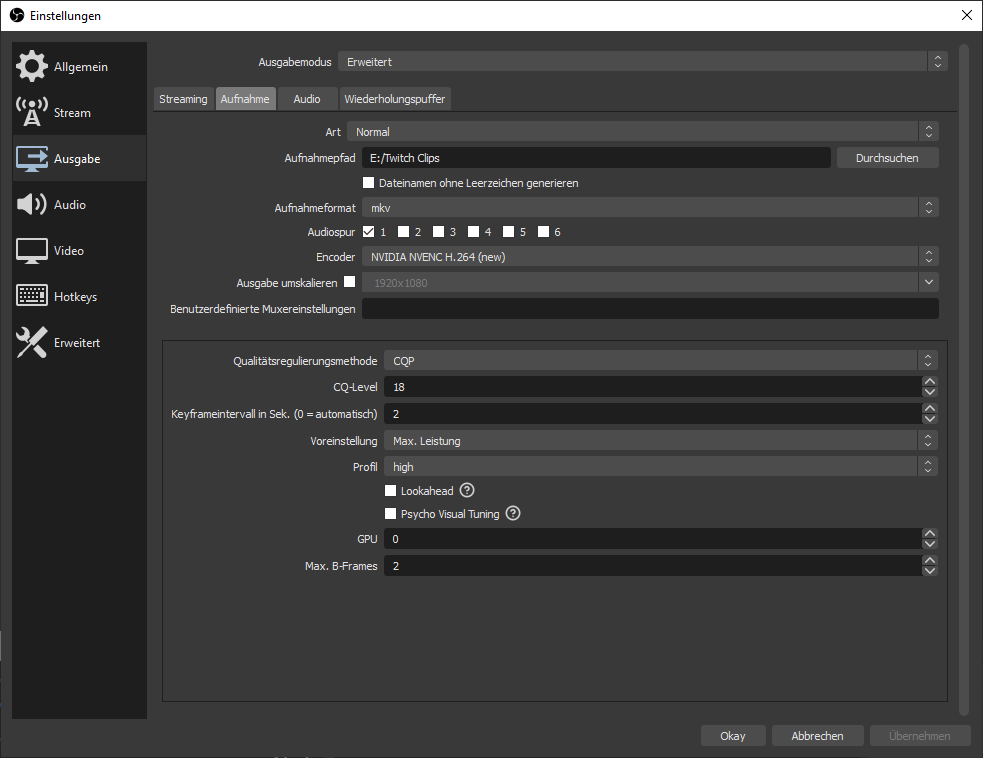Click into the CQ-Level value field

click(x=650, y=387)
